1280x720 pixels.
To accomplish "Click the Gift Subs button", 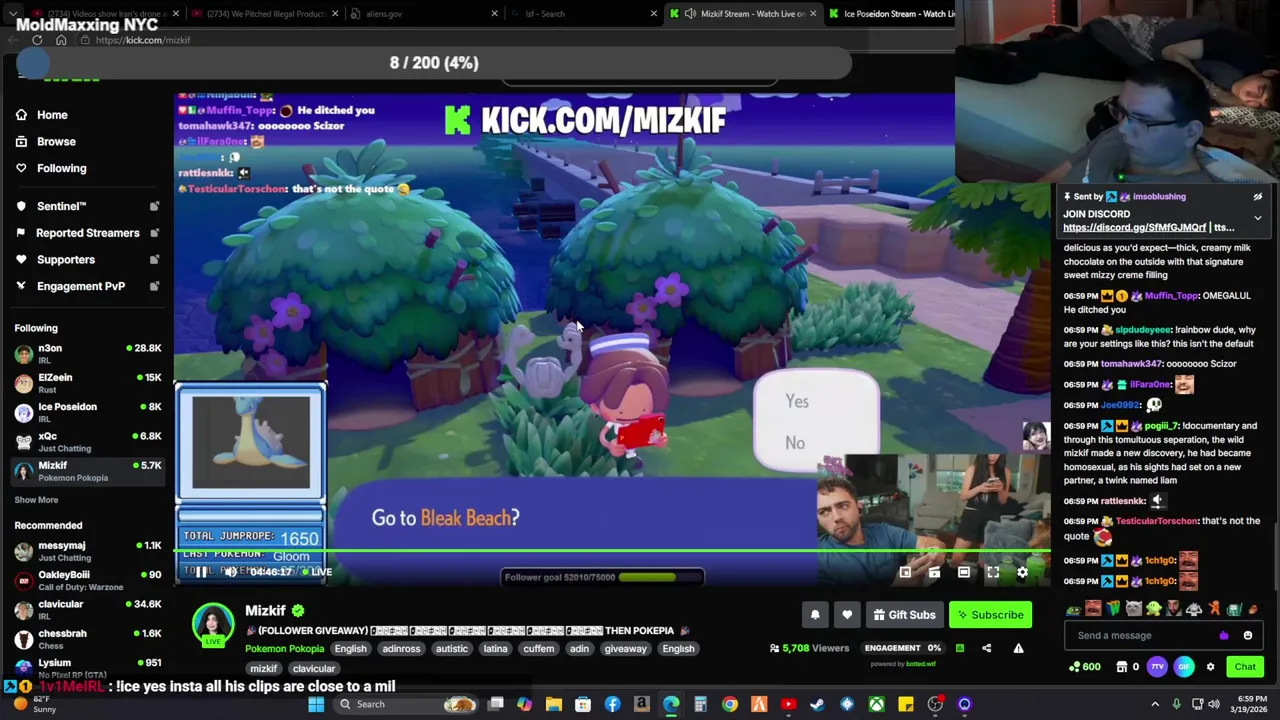I will tap(904, 615).
